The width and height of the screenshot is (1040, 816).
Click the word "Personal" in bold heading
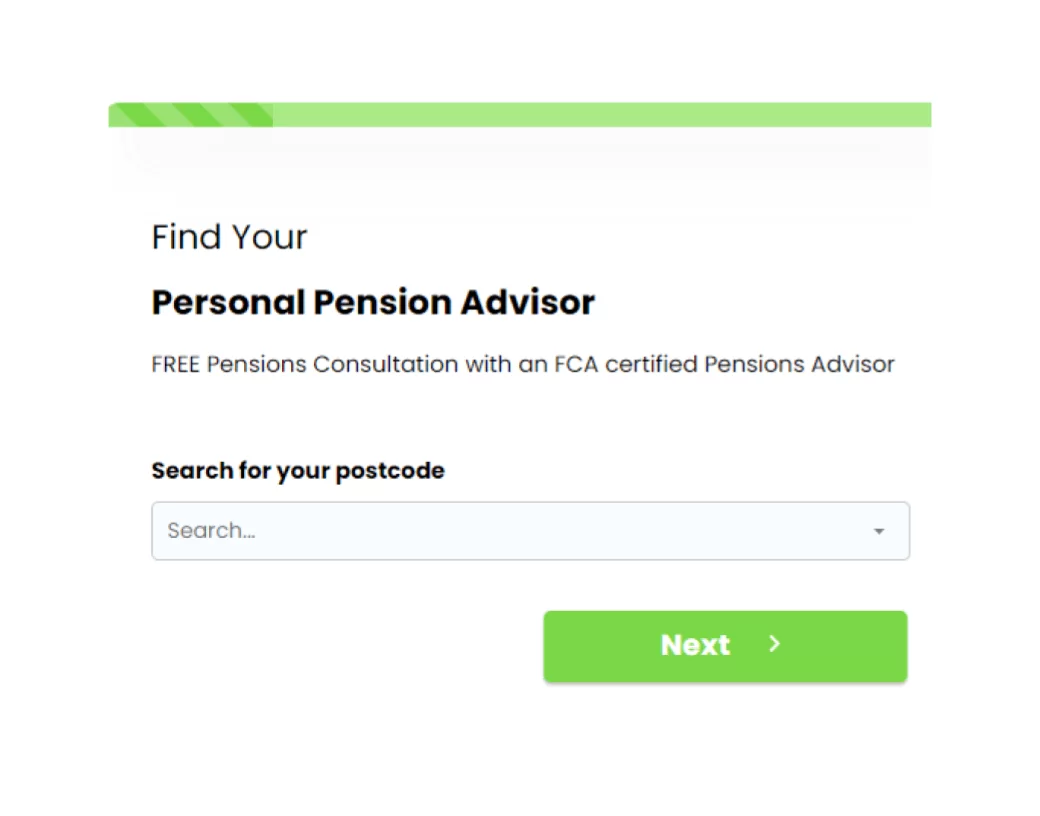click(228, 302)
